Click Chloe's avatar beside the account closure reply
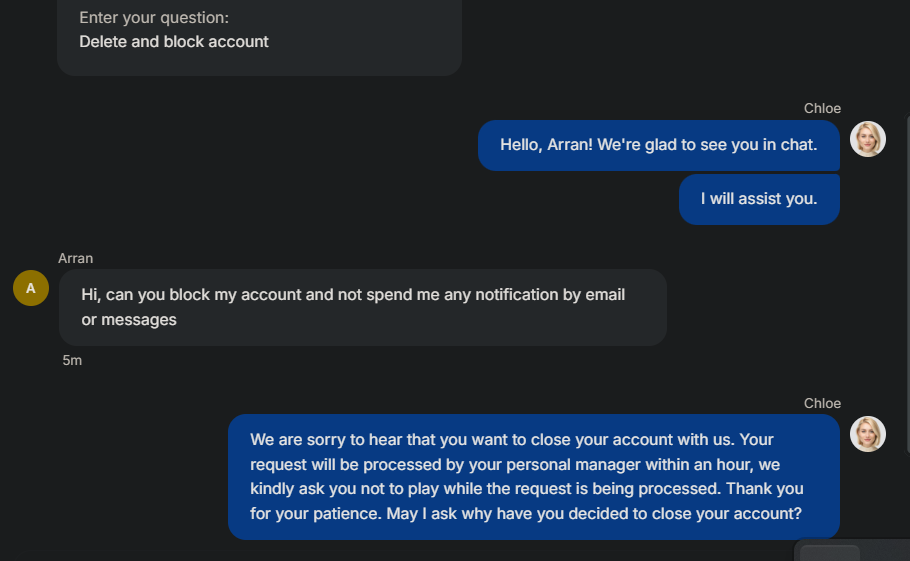 point(867,434)
